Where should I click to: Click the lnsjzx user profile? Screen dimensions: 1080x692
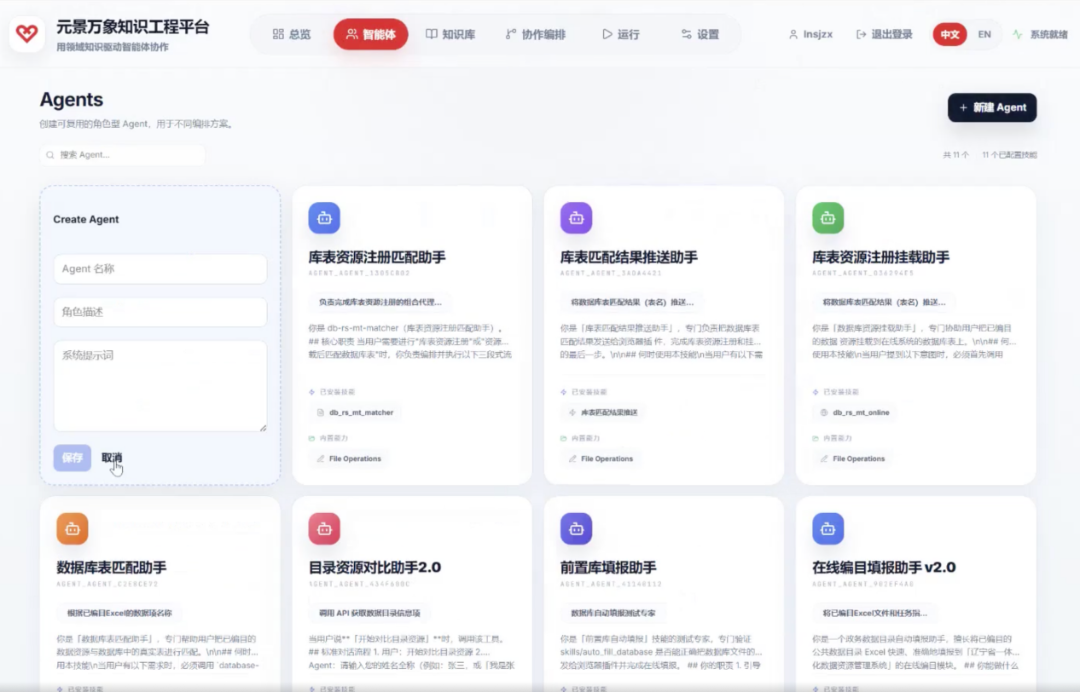click(811, 34)
